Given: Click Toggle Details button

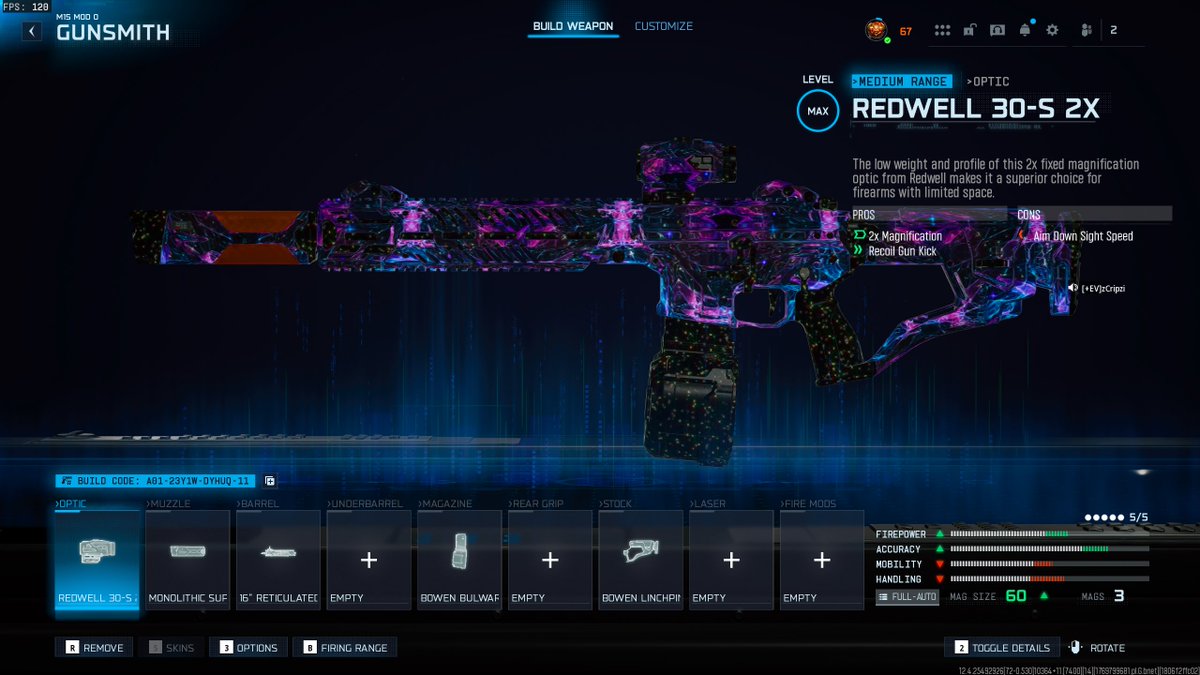Looking at the screenshot, I should [x=1002, y=648].
